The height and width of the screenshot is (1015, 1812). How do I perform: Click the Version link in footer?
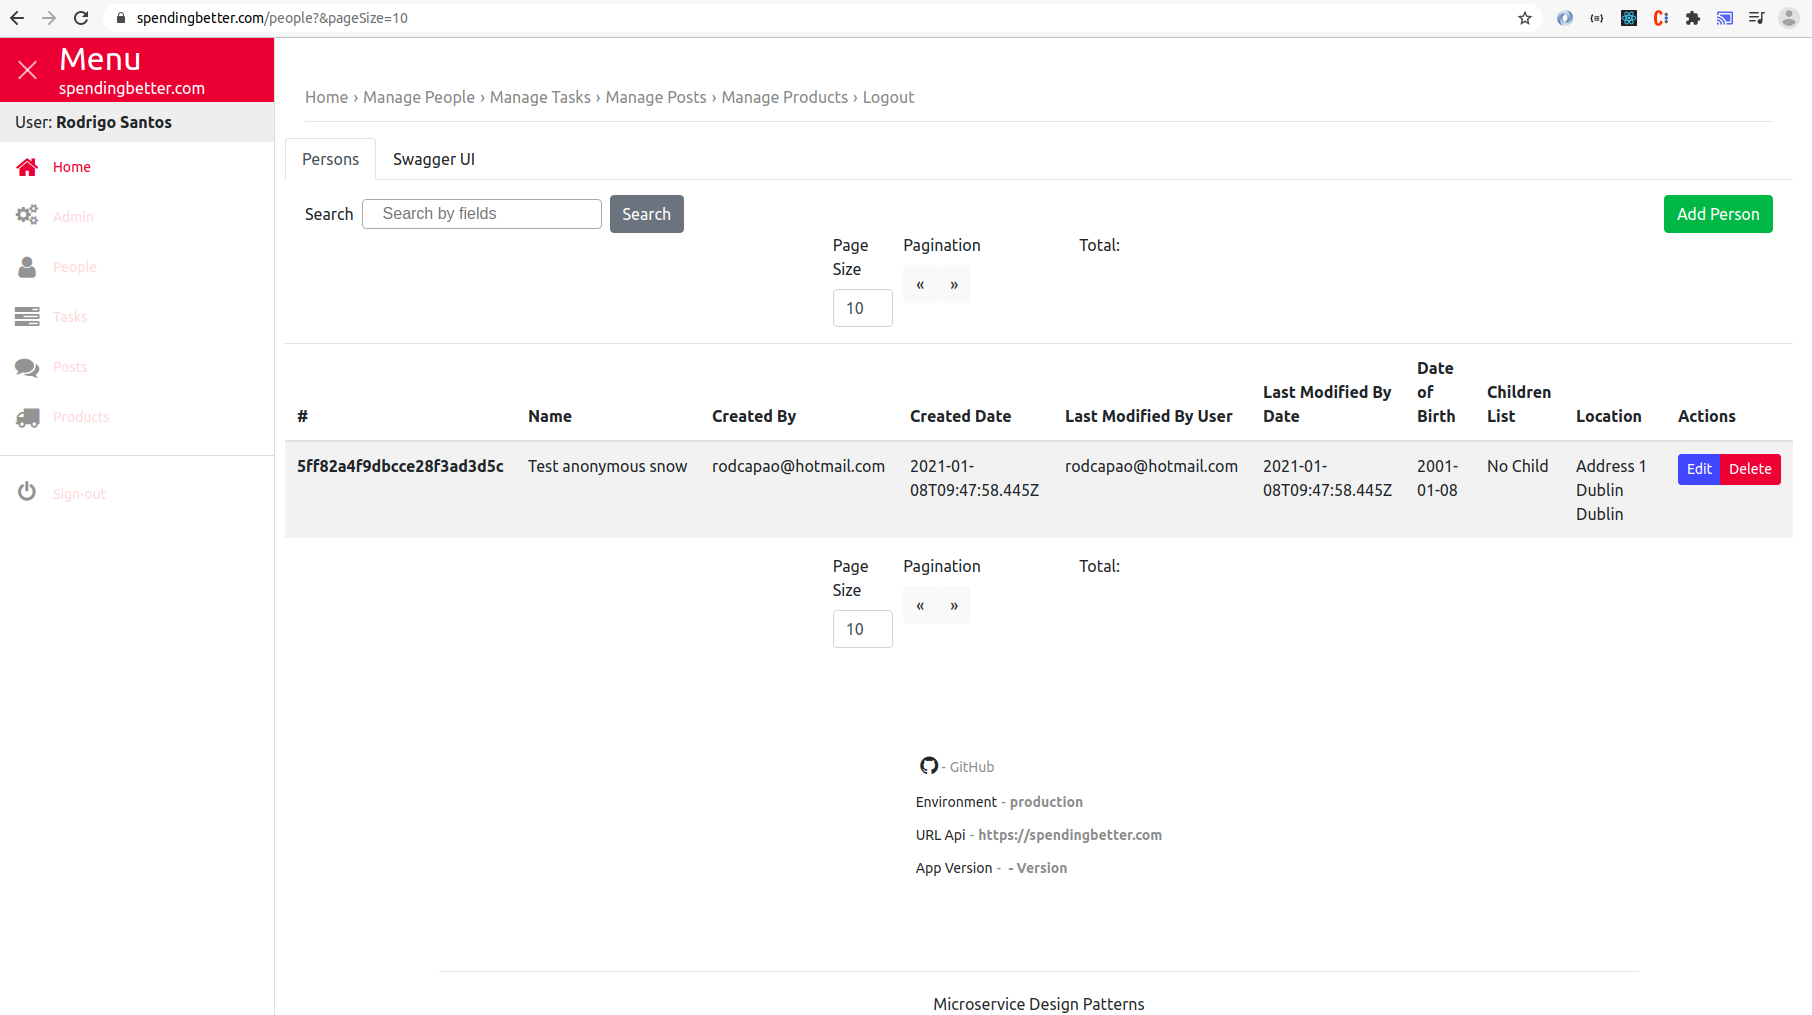1042,868
